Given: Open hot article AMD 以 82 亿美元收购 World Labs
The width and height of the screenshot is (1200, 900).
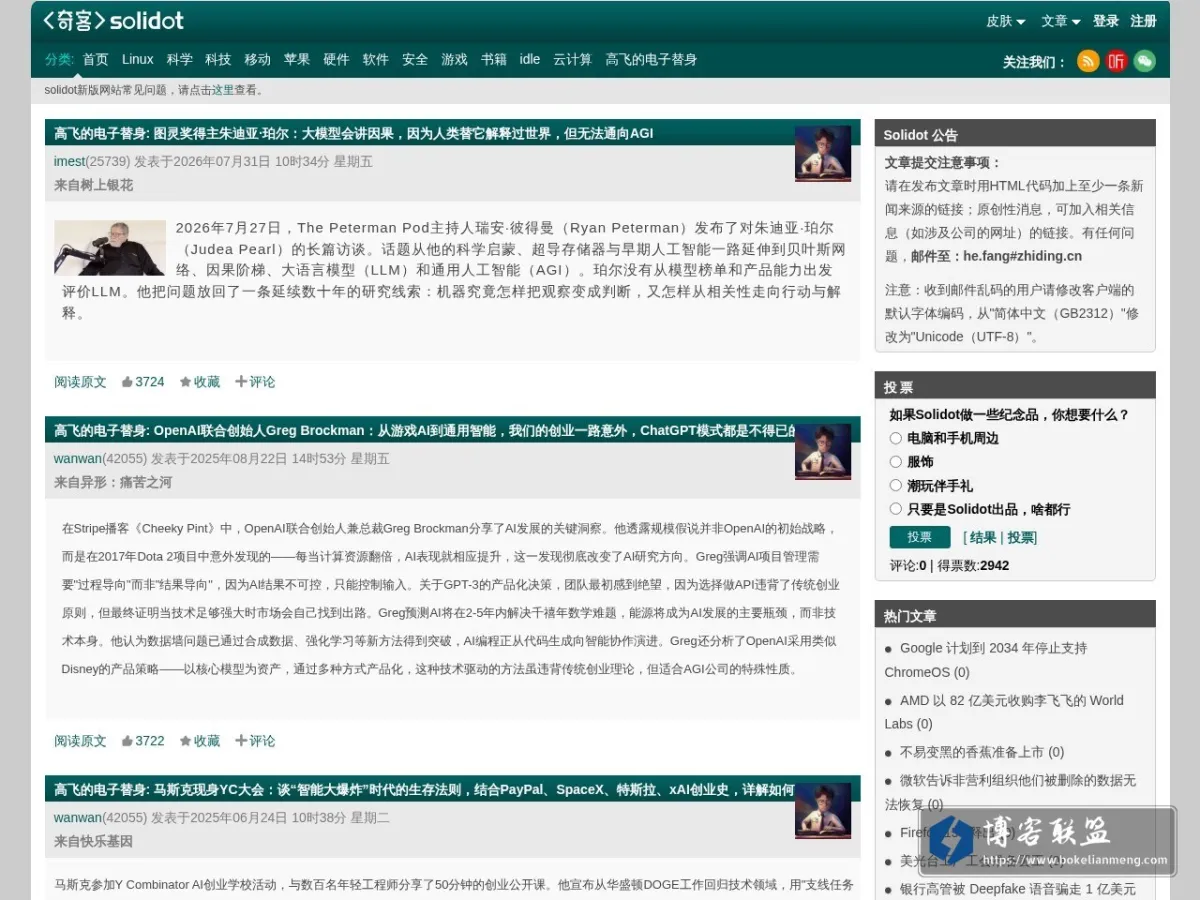Looking at the screenshot, I should (x=1004, y=712).
